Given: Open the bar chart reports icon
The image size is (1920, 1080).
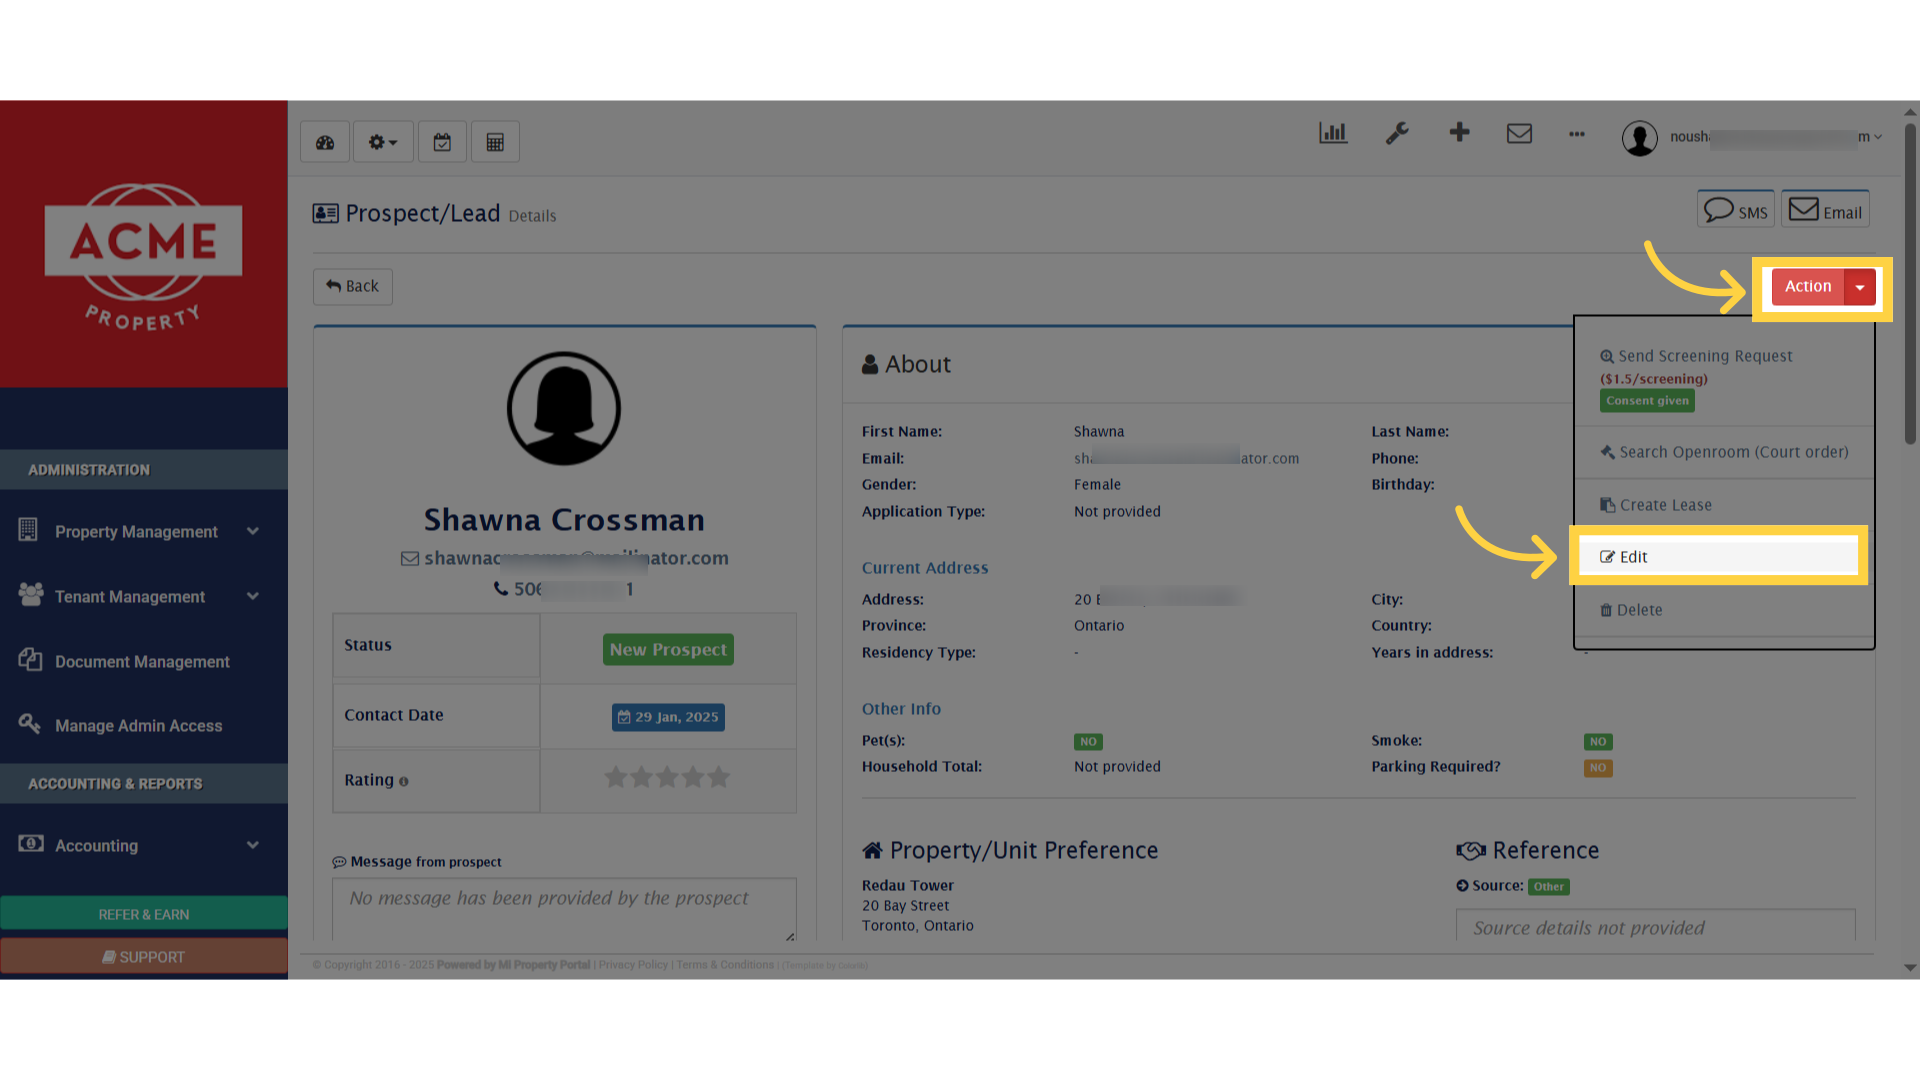Looking at the screenshot, I should pos(1333,133).
